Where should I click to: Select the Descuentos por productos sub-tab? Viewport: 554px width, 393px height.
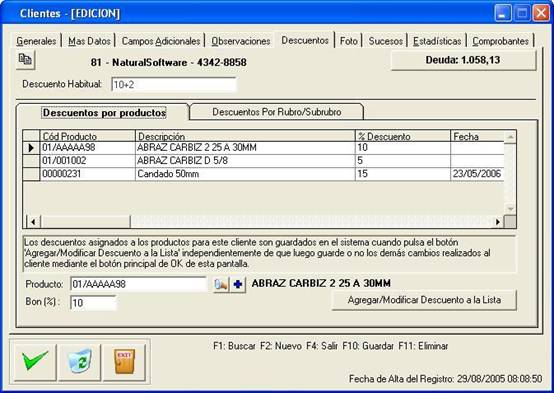(104, 113)
